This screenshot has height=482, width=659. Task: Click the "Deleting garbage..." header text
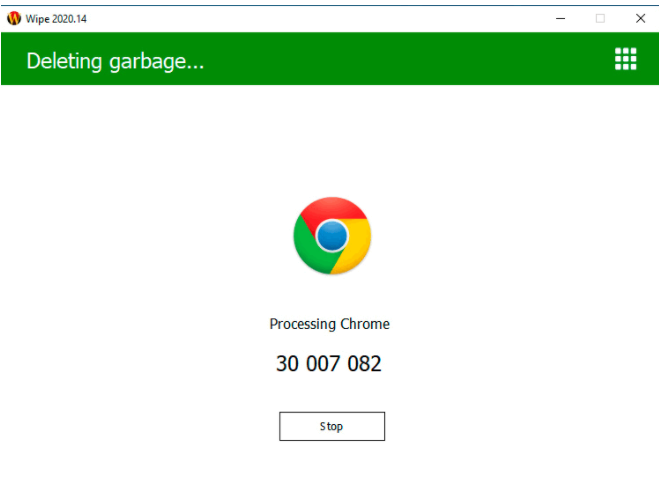point(115,61)
